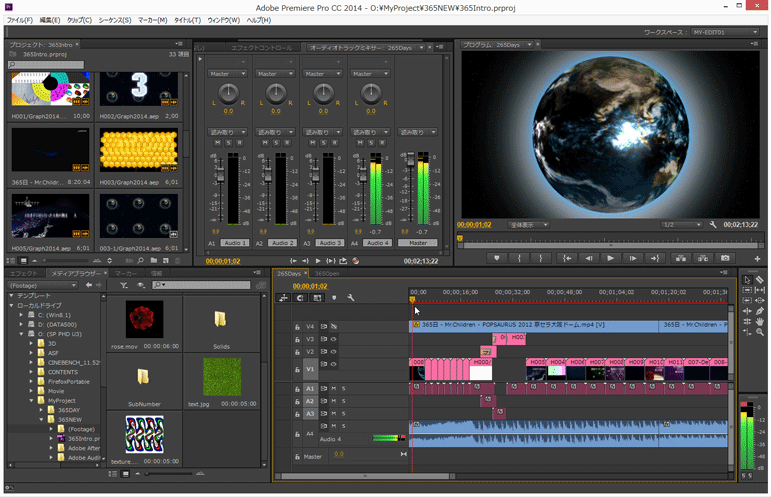
Task: Switch Project panel to icon view
Action: pyautogui.click(x=24, y=261)
